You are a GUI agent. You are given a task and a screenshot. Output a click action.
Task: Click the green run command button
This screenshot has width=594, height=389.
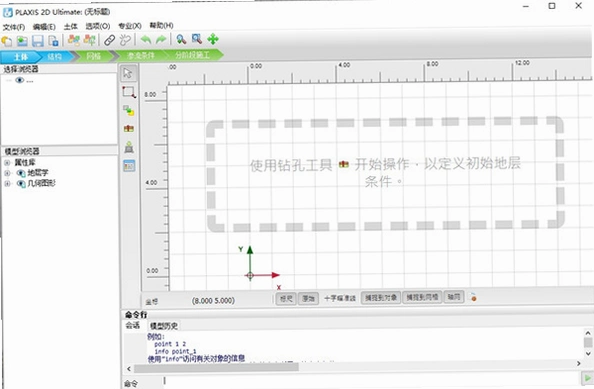point(587,378)
